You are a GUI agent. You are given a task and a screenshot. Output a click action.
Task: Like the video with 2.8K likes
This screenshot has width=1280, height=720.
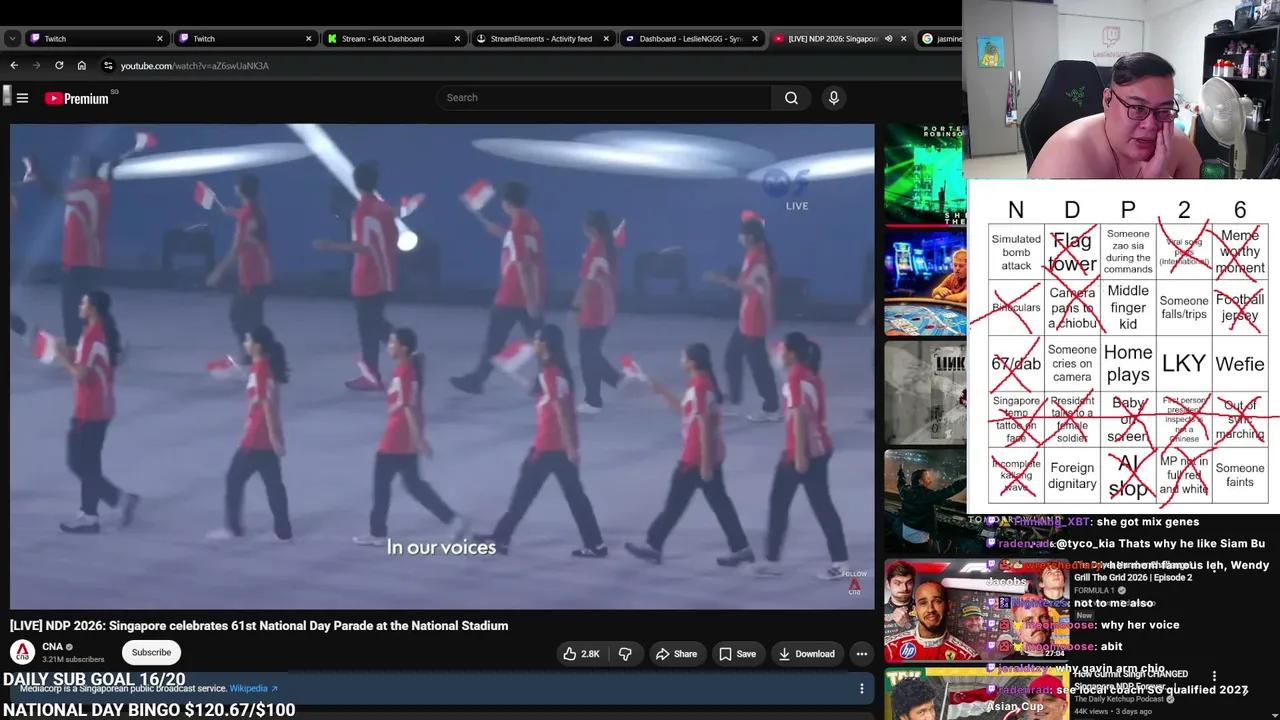(582, 654)
